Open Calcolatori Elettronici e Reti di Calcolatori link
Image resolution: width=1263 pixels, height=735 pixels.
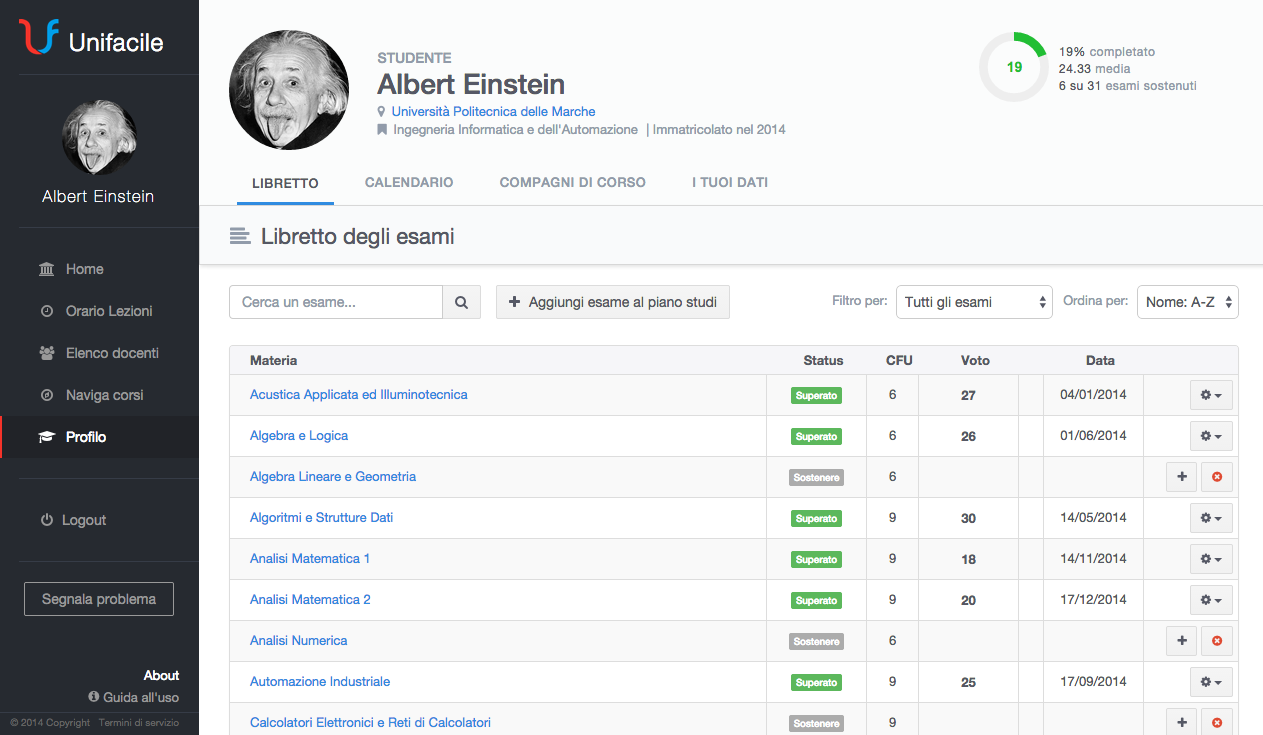pyautogui.click(x=370, y=723)
